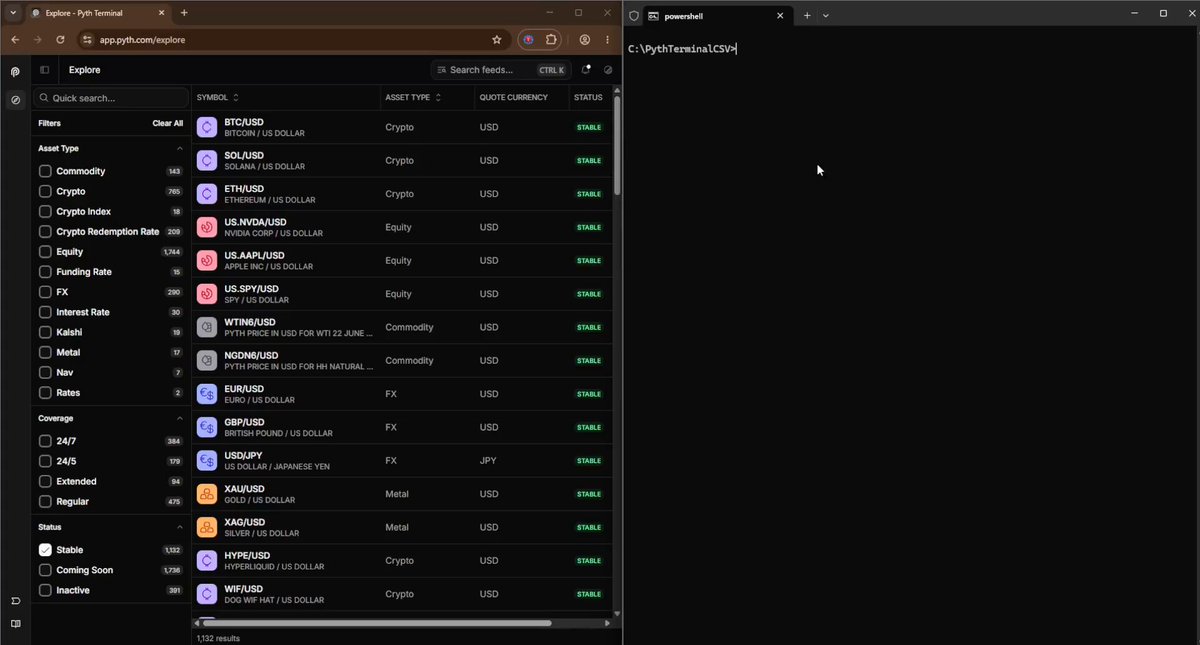
Task: Click the BTC/USD crypto icon
Action: pos(207,127)
